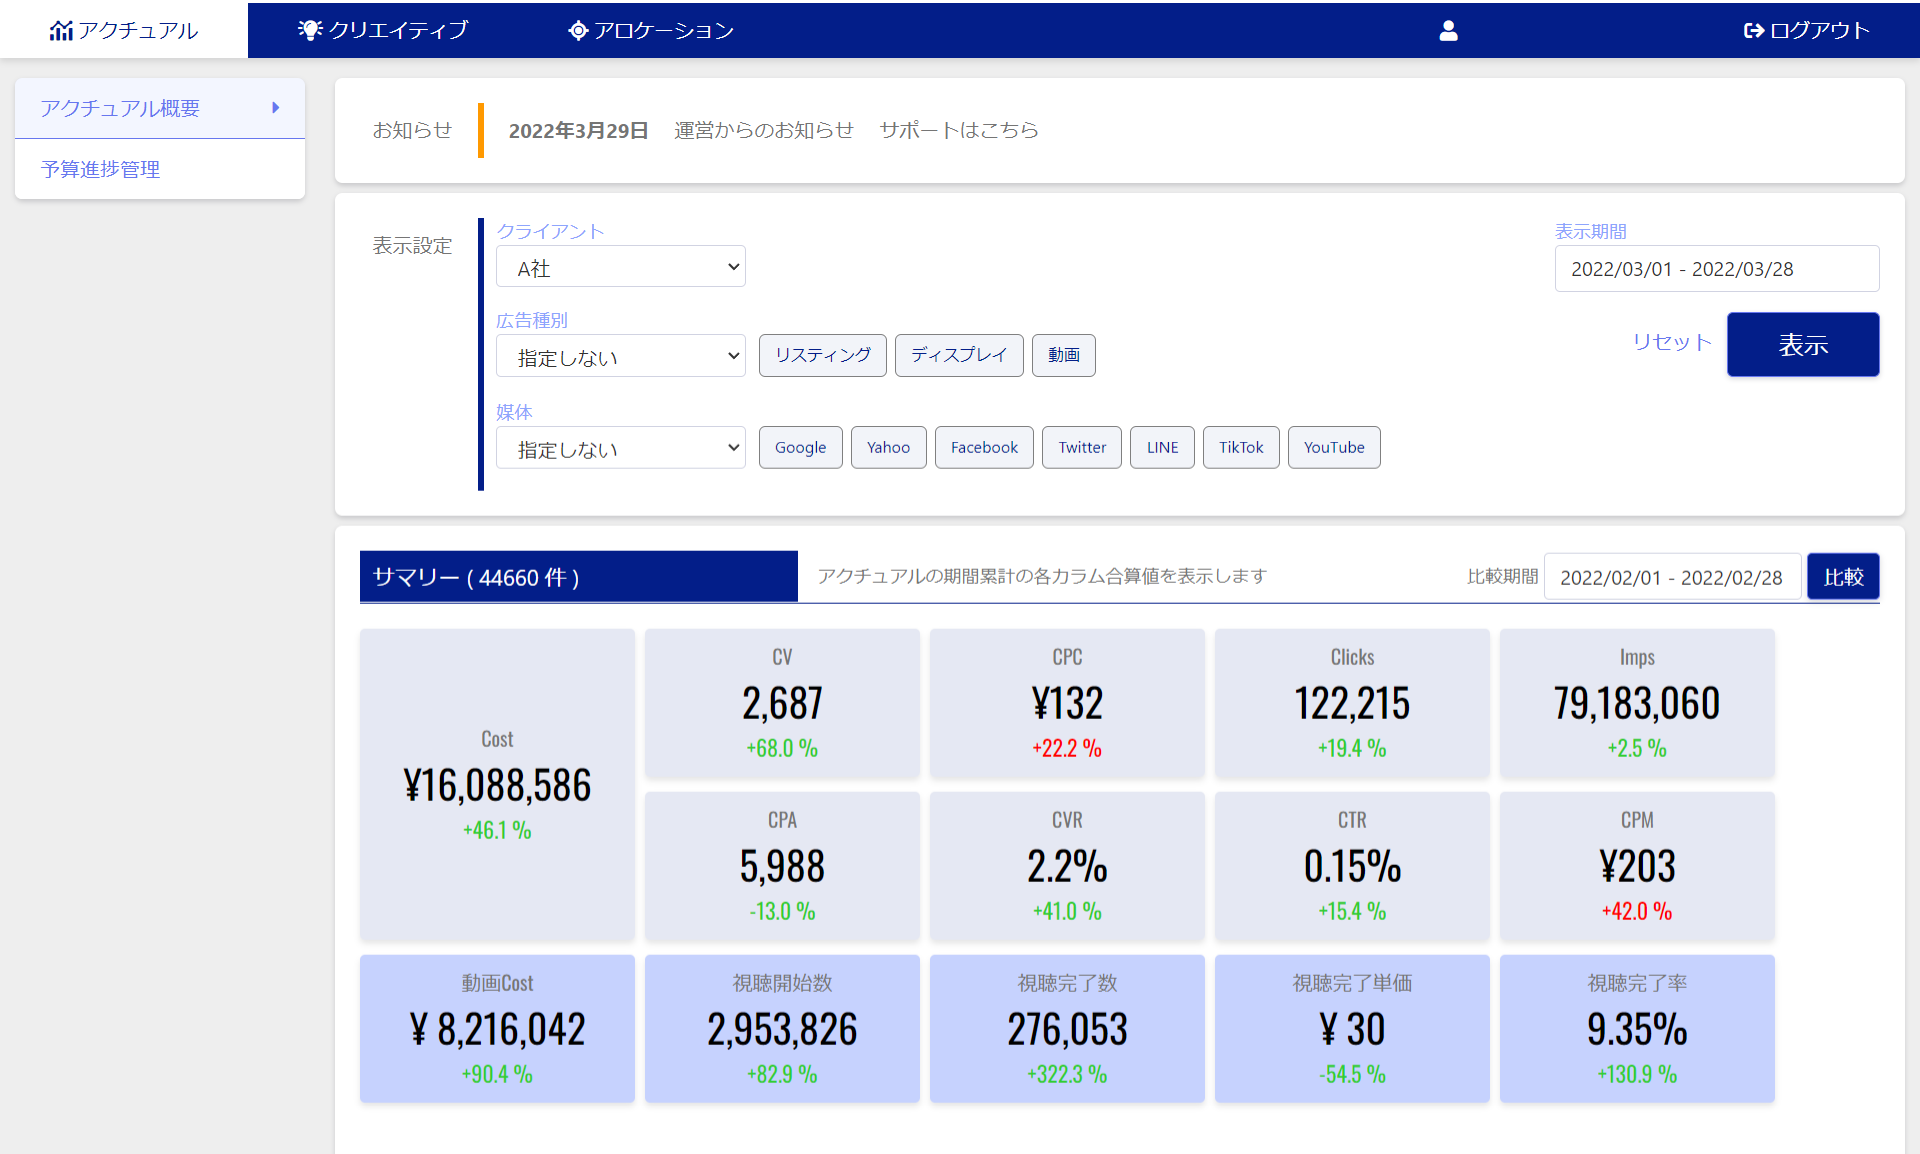This screenshot has width=1920, height=1154.
Task: Open the 広告種別 dropdown
Action: [620, 356]
